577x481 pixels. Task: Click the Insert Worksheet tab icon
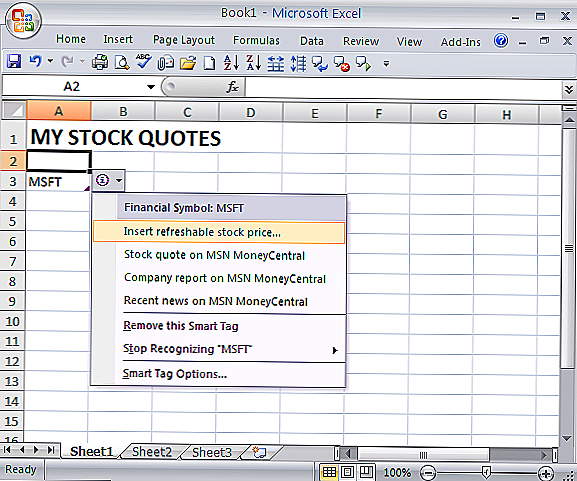(259, 452)
